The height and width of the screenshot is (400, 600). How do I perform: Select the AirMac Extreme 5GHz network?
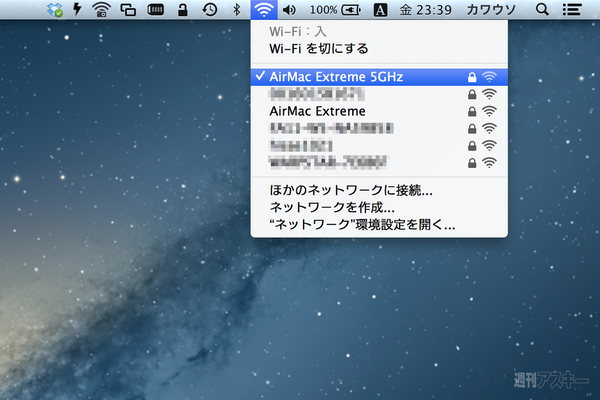[379, 77]
